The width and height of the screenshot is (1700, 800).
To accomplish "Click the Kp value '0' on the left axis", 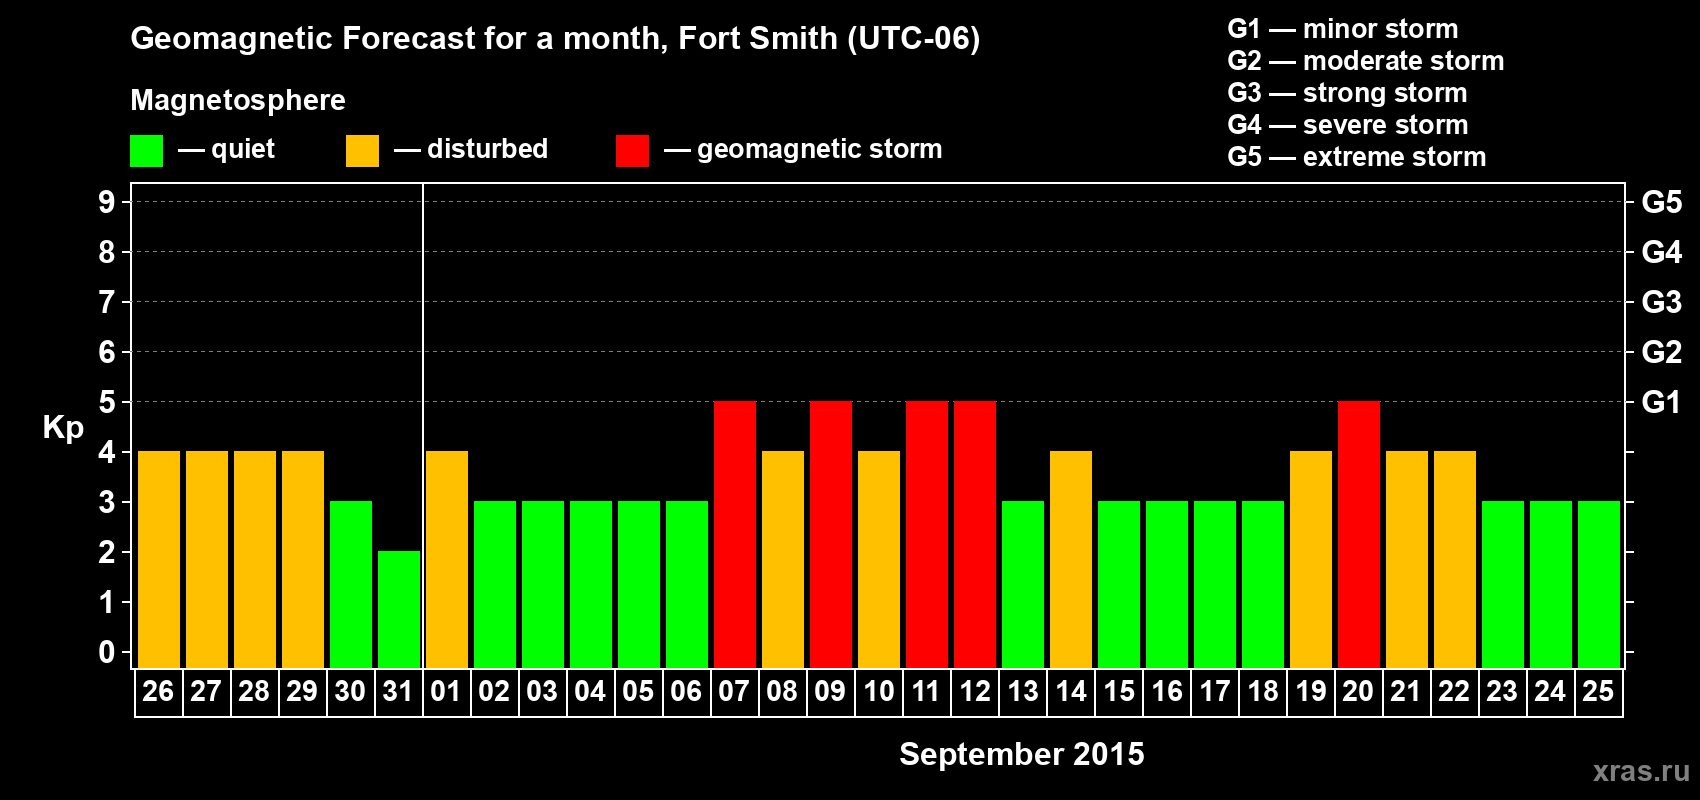I will point(107,652).
